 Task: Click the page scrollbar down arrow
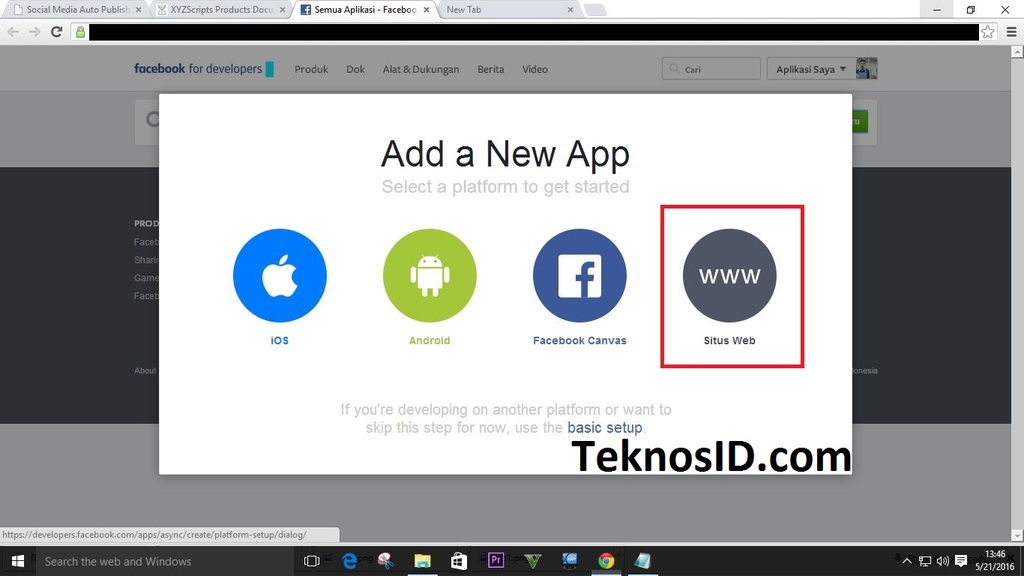click(1017, 536)
